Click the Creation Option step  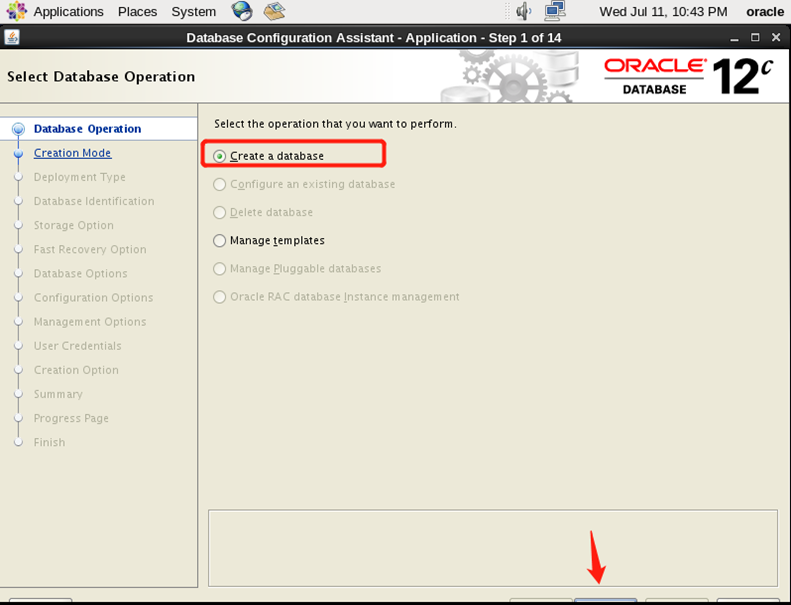pyautogui.click(x=76, y=370)
